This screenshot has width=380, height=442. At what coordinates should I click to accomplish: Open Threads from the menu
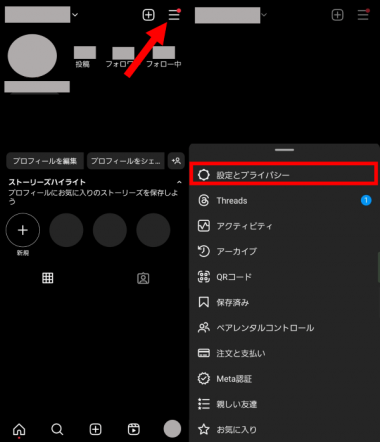point(284,200)
